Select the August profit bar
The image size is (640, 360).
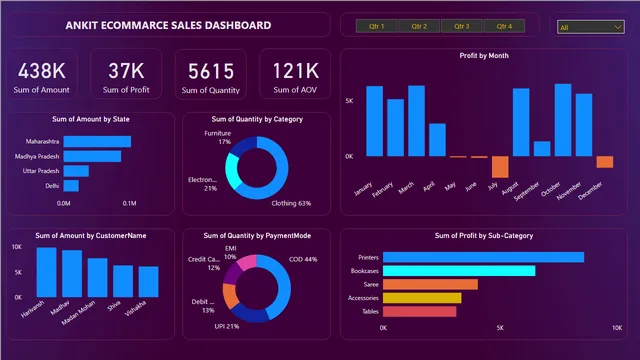tap(521, 122)
